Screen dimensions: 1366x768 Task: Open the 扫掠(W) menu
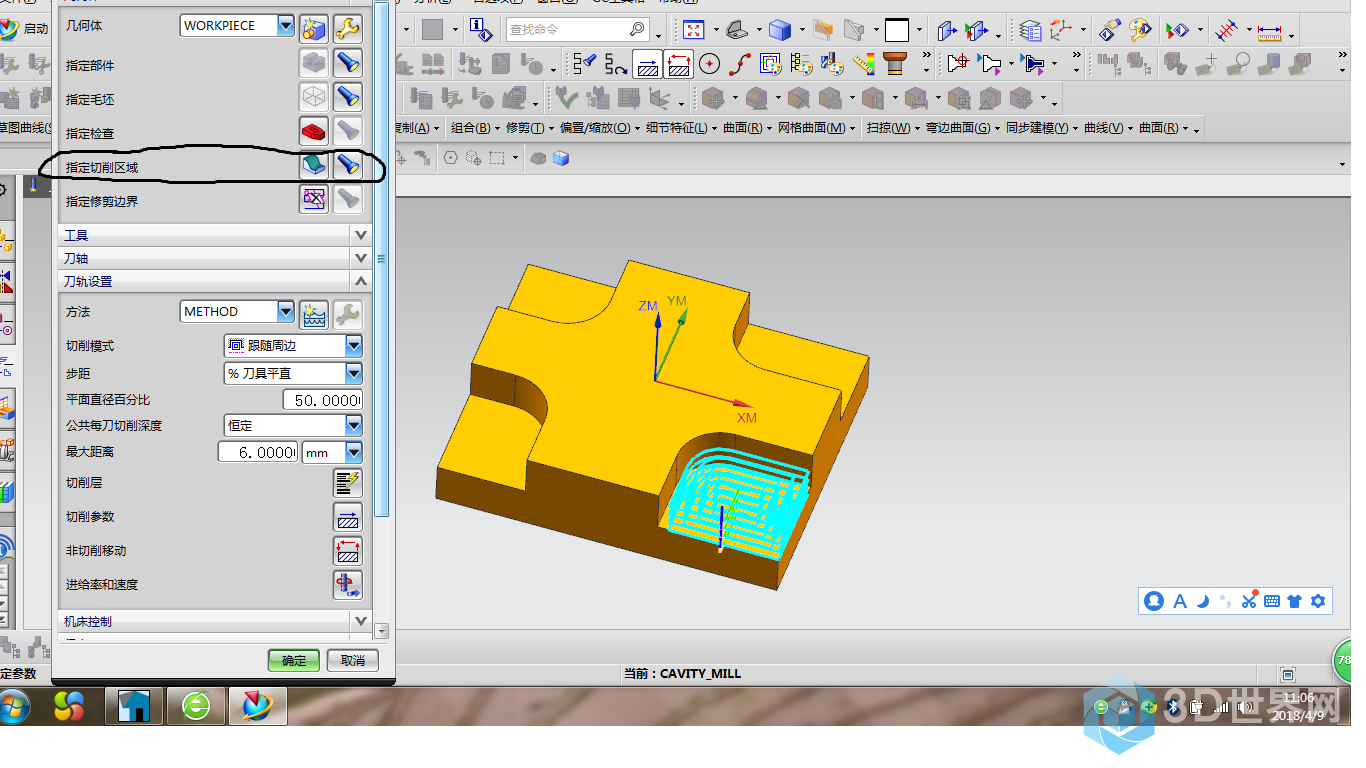tap(893, 128)
